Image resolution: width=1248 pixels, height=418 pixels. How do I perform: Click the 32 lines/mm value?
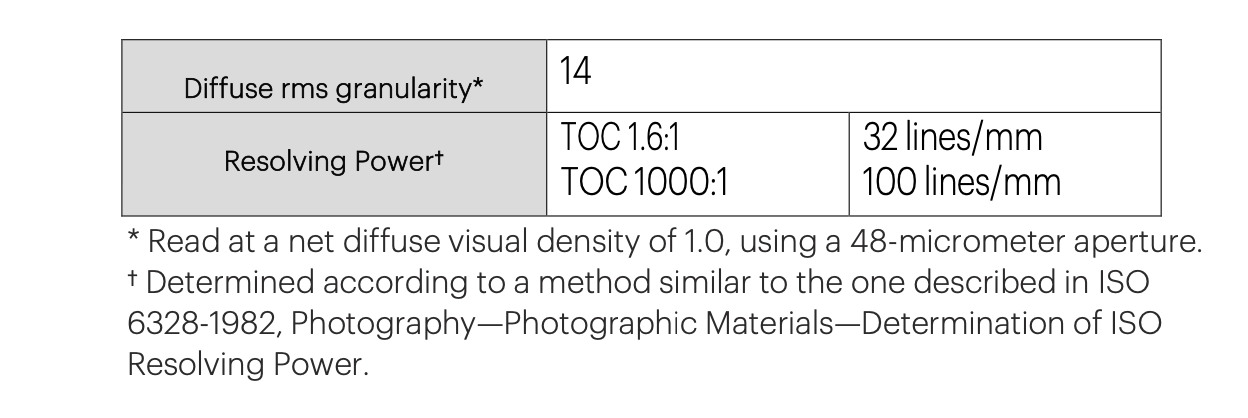click(x=952, y=138)
